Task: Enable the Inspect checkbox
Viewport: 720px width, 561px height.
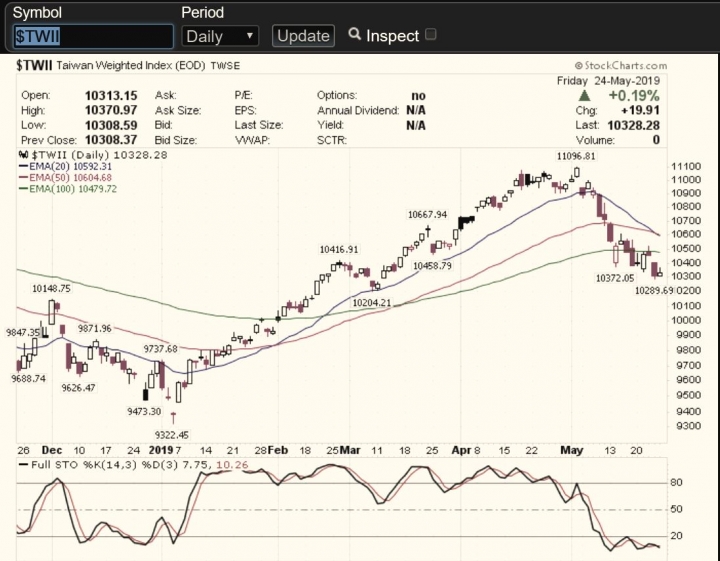Action: click(x=430, y=34)
